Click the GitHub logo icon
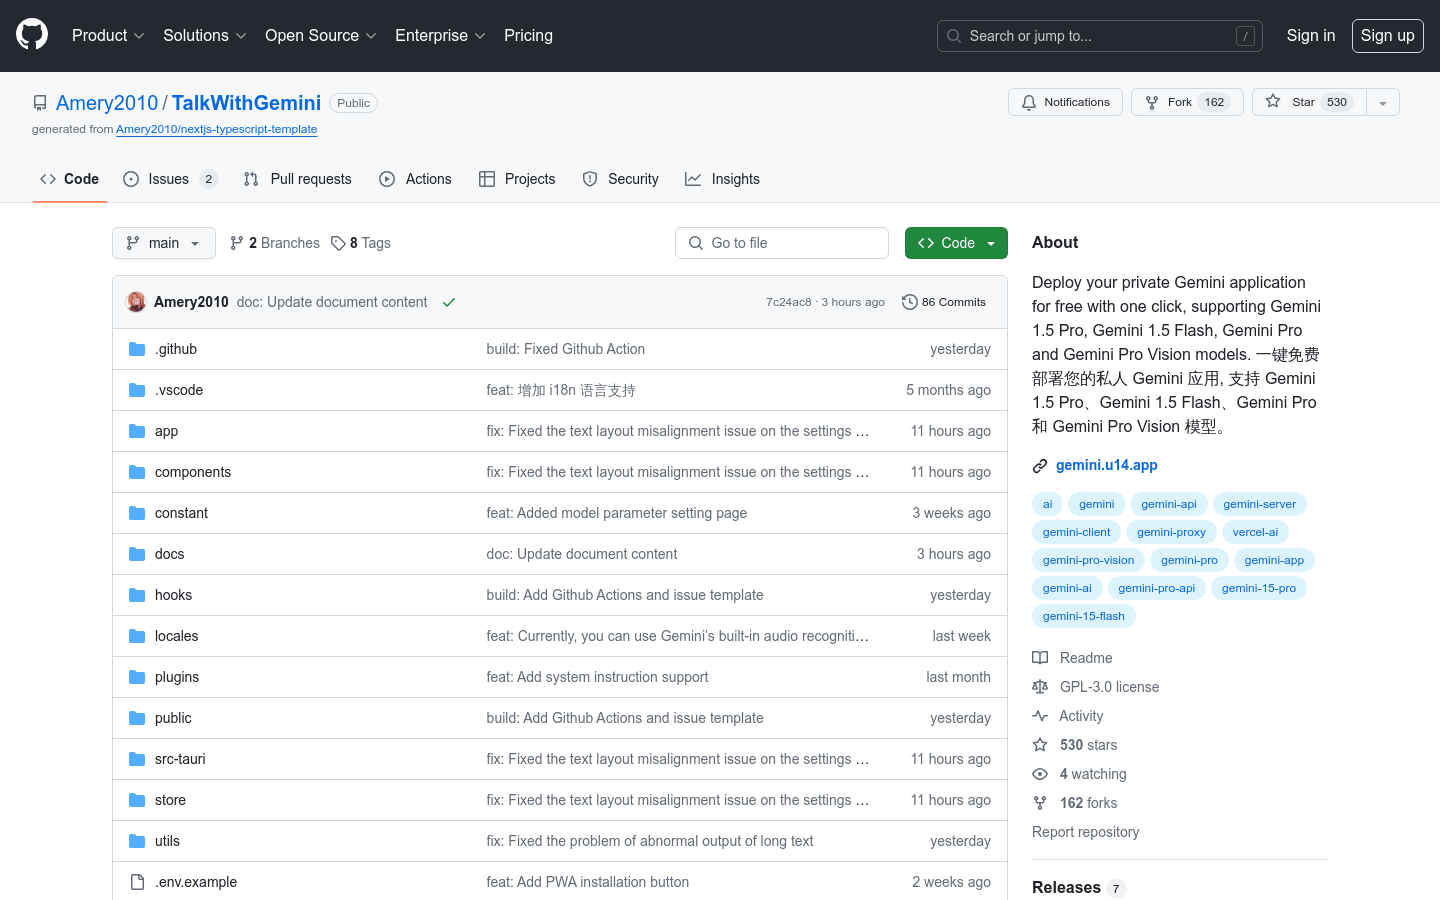The image size is (1440, 900). click(x=32, y=35)
